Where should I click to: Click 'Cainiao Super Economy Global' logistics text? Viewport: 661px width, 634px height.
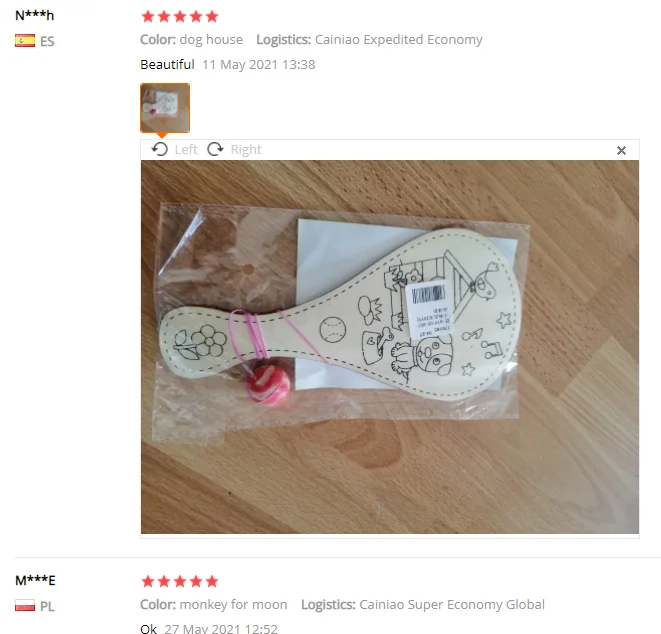coord(452,604)
